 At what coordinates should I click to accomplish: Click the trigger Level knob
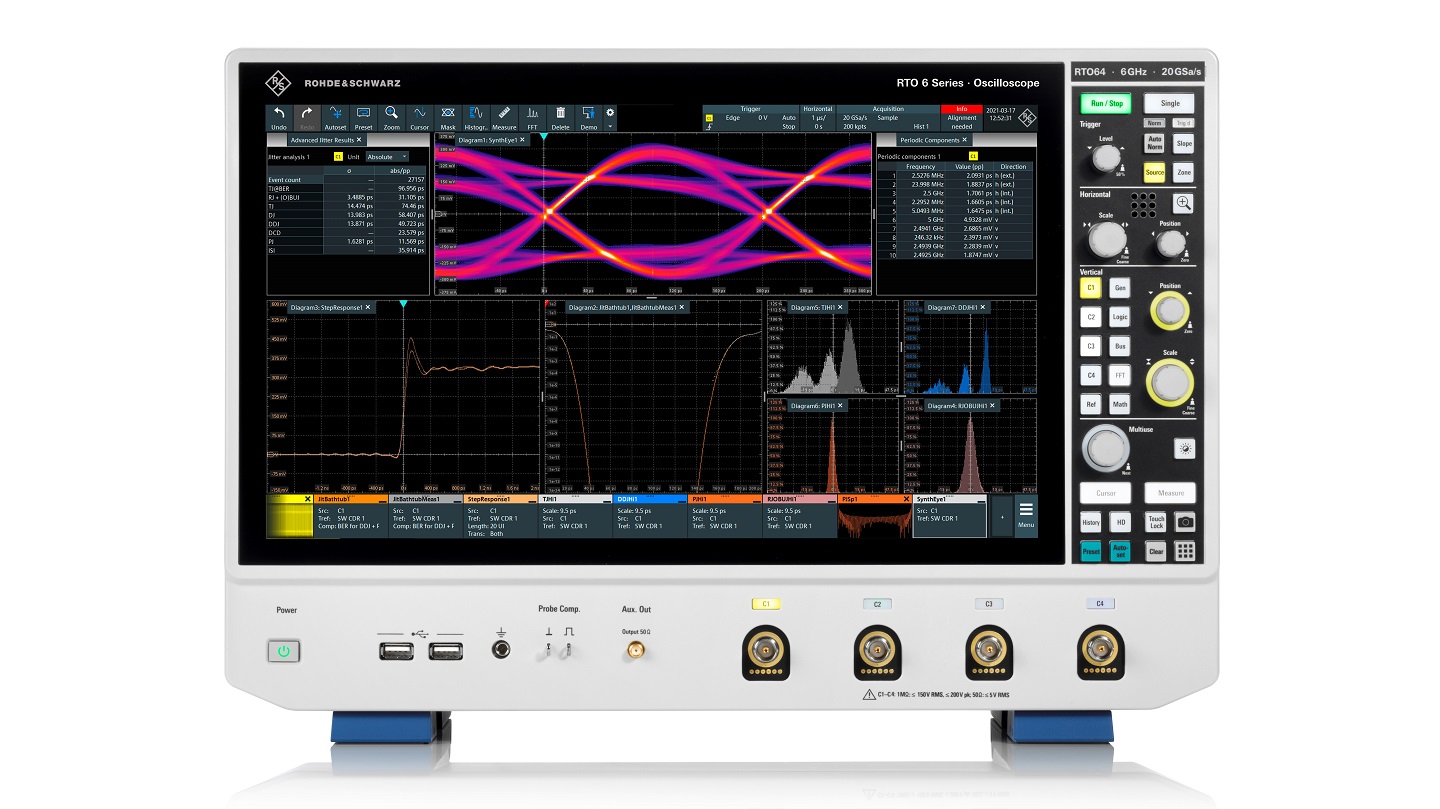tap(1104, 158)
